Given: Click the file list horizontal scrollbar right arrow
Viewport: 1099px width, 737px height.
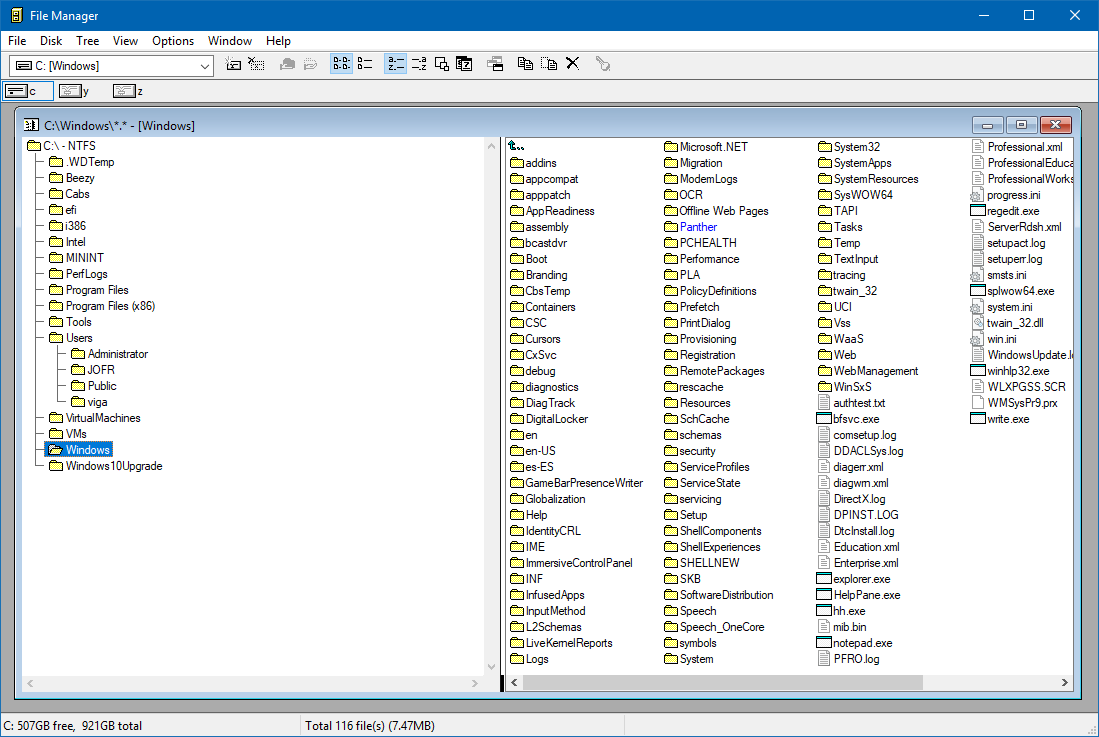Looking at the screenshot, I should click(x=1065, y=682).
